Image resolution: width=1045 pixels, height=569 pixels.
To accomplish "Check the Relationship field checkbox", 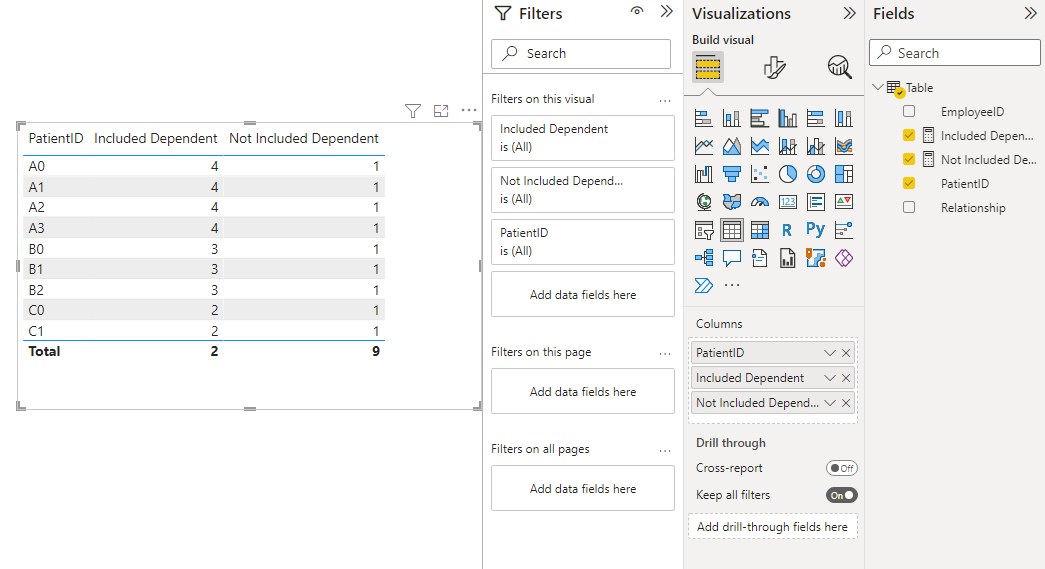I will (909, 207).
